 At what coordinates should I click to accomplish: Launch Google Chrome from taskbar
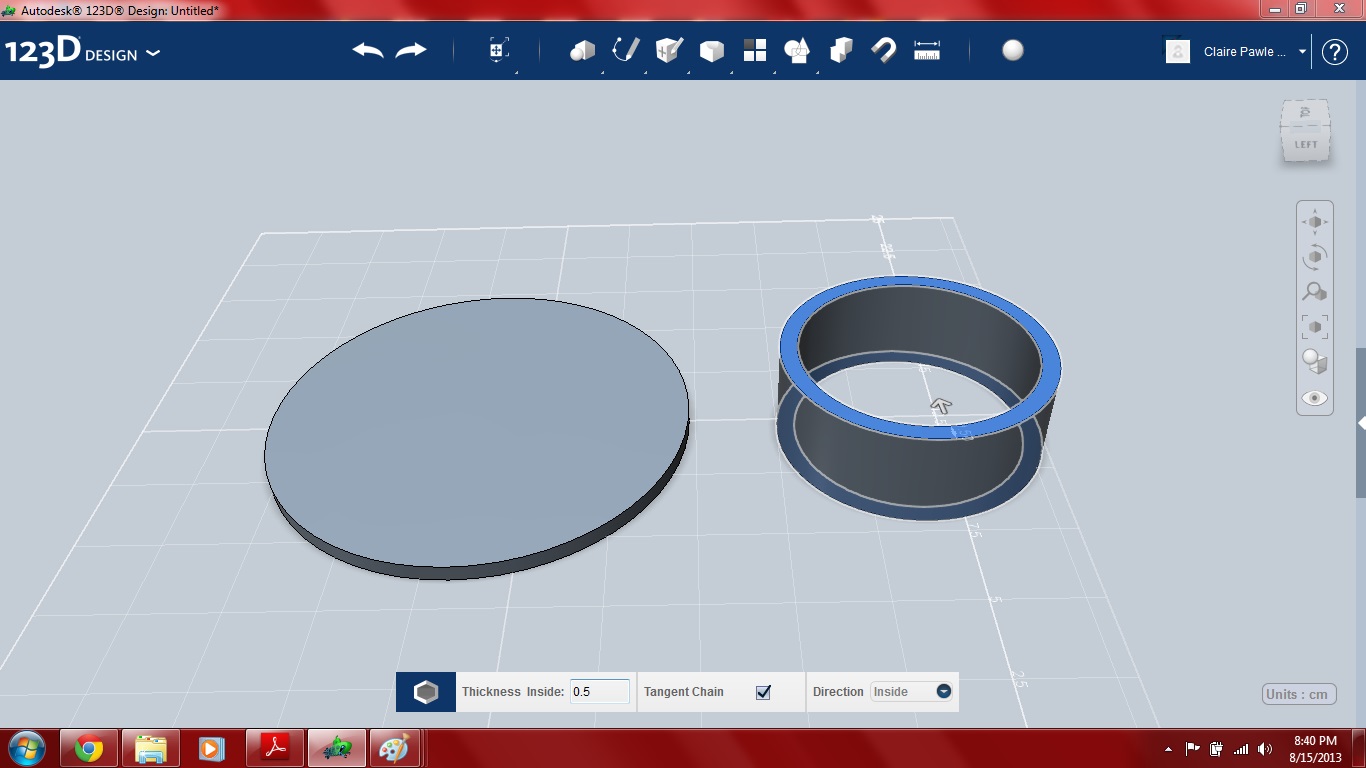pos(89,748)
